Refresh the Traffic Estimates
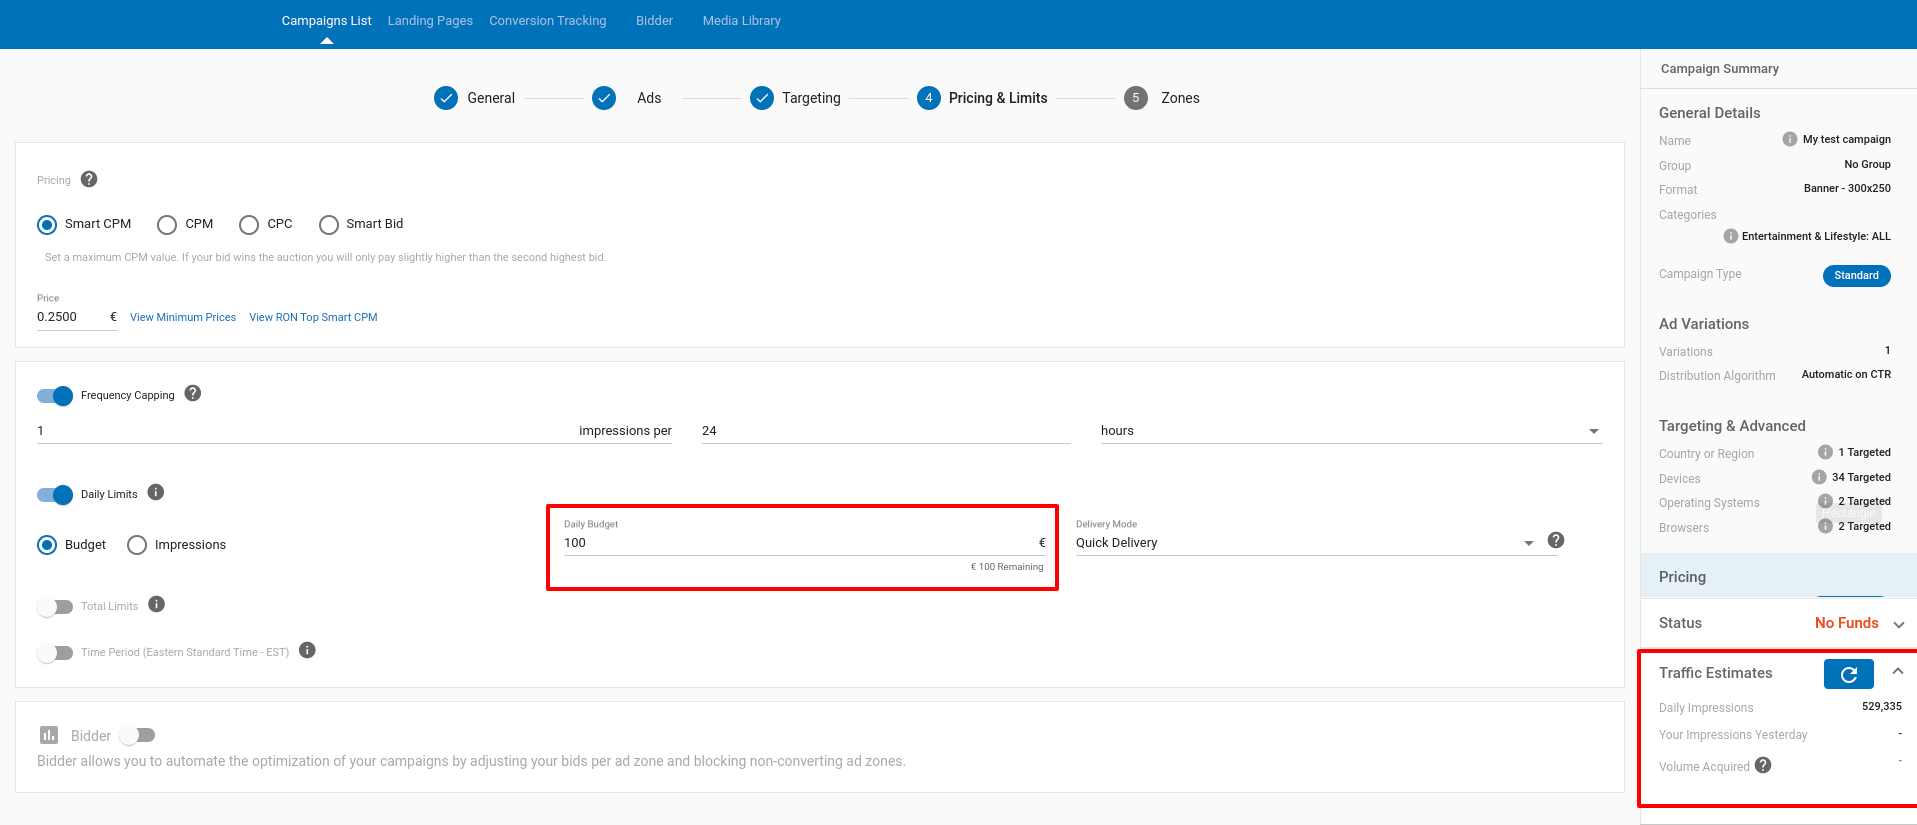The width and height of the screenshot is (1917, 825). point(1848,674)
